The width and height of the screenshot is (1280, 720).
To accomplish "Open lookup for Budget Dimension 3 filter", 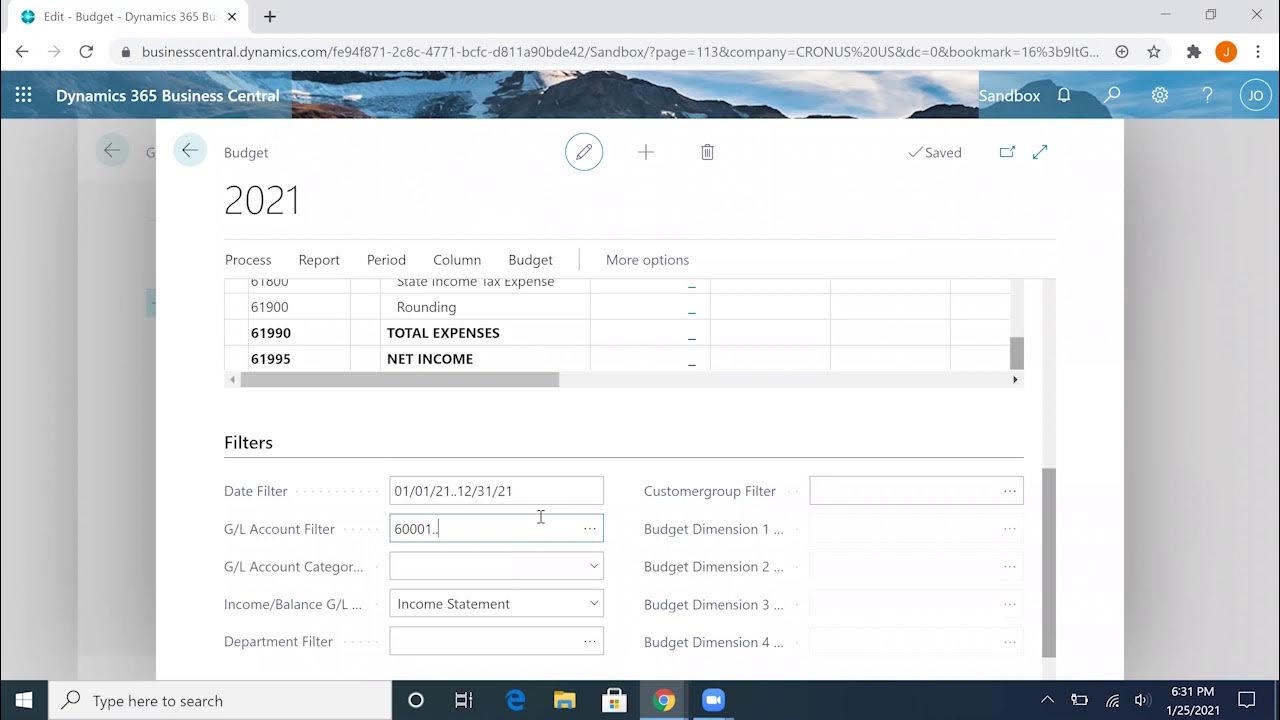I will pos(1010,604).
